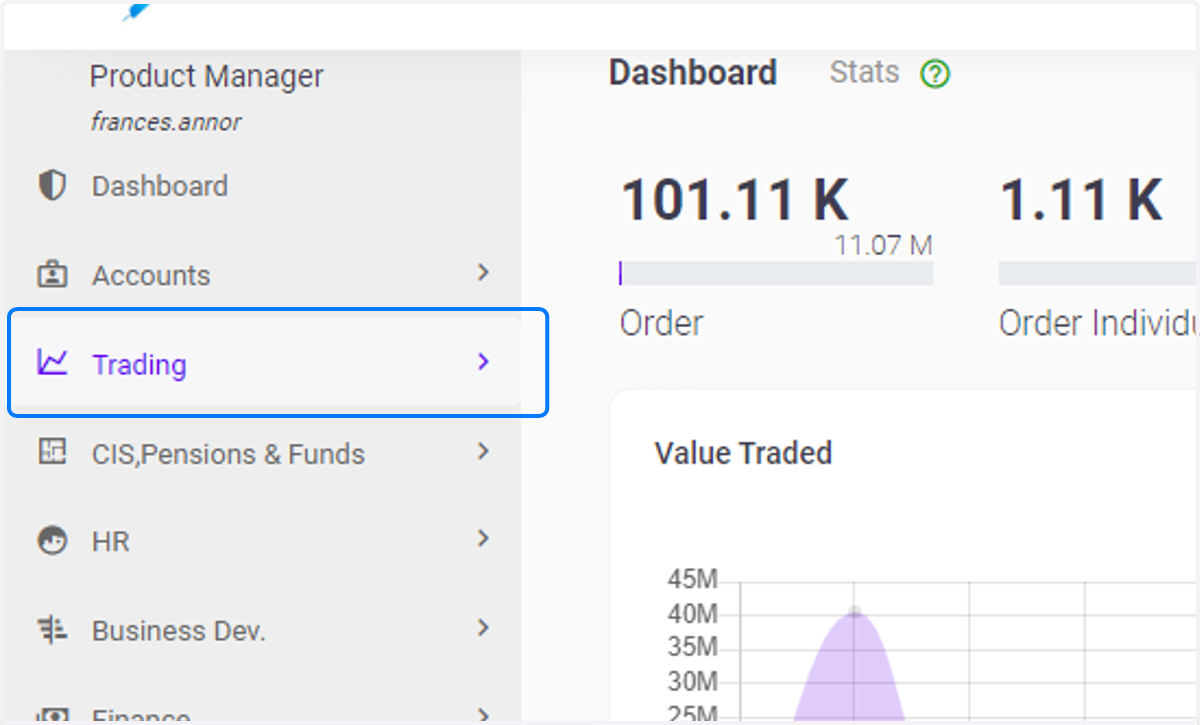Click the 101.11 K order value
This screenshot has height=725, width=1200.
point(735,199)
